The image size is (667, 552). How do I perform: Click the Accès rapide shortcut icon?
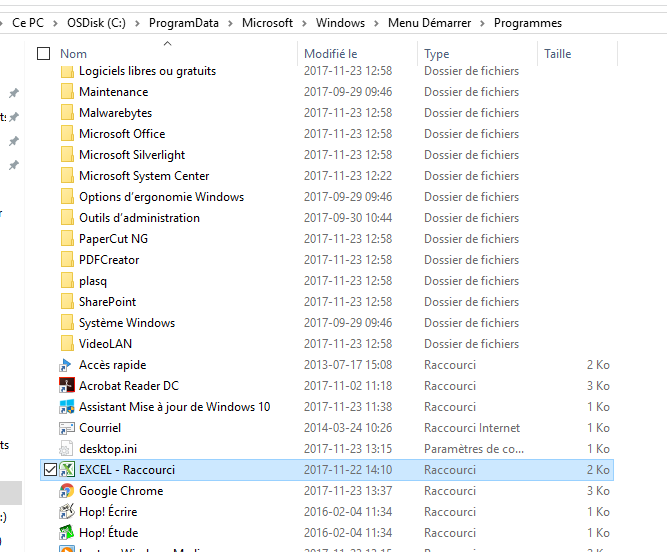coord(66,365)
